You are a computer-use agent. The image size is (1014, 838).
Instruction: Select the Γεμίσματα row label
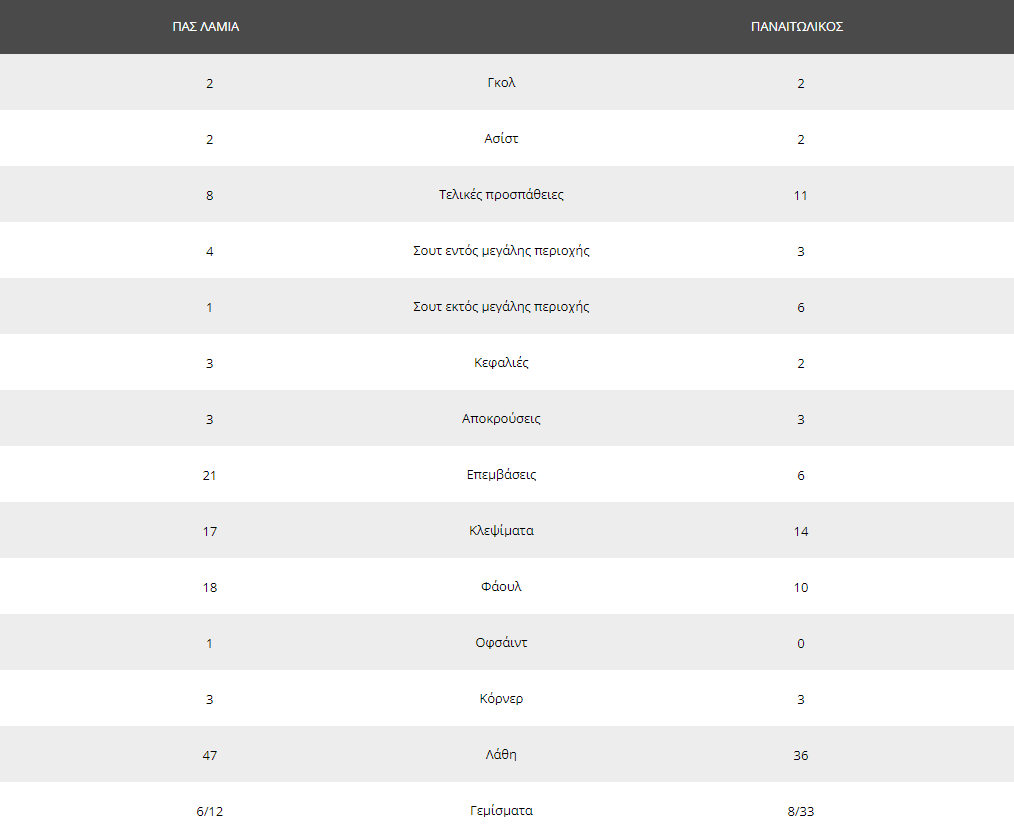tap(501, 811)
